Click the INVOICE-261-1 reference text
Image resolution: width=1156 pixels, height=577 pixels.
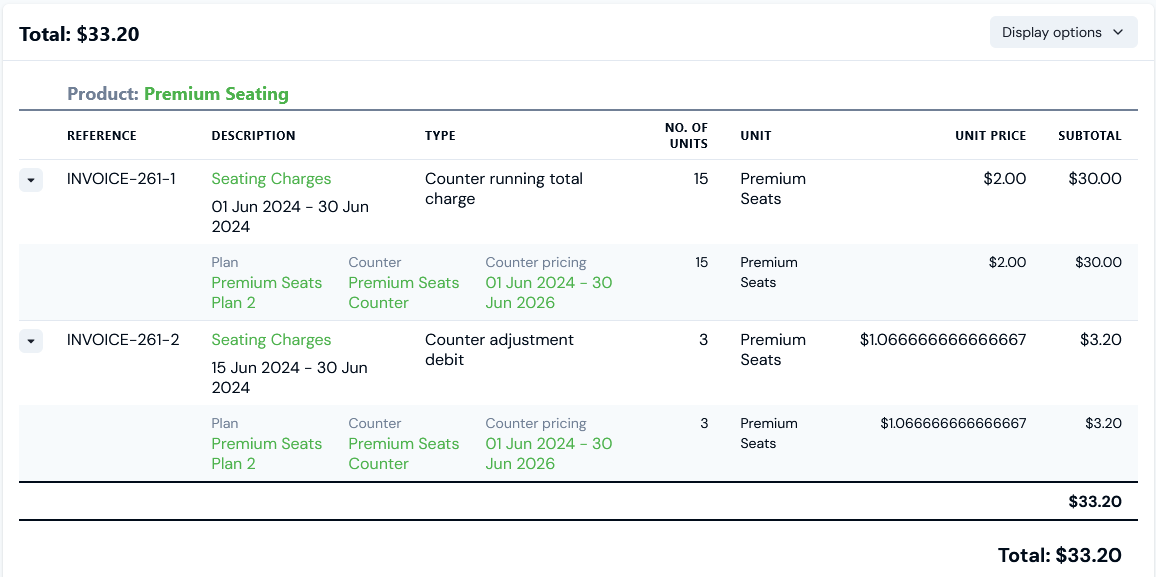pos(121,179)
